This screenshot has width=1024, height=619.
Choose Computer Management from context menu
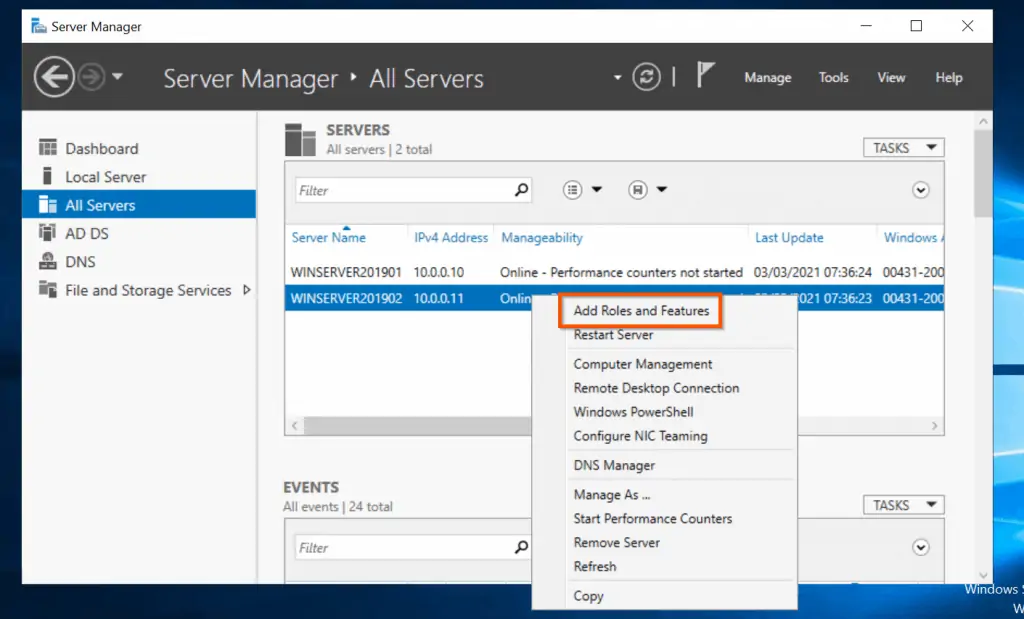point(643,364)
